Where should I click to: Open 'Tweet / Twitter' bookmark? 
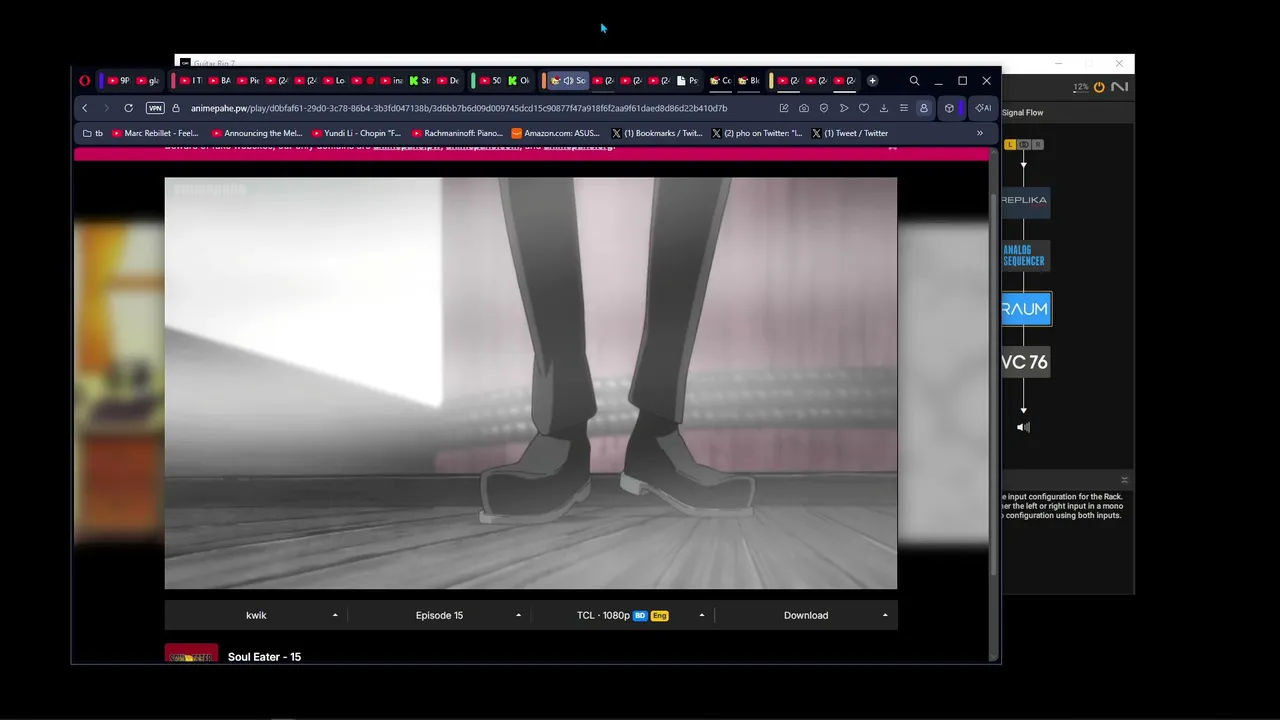coord(850,133)
